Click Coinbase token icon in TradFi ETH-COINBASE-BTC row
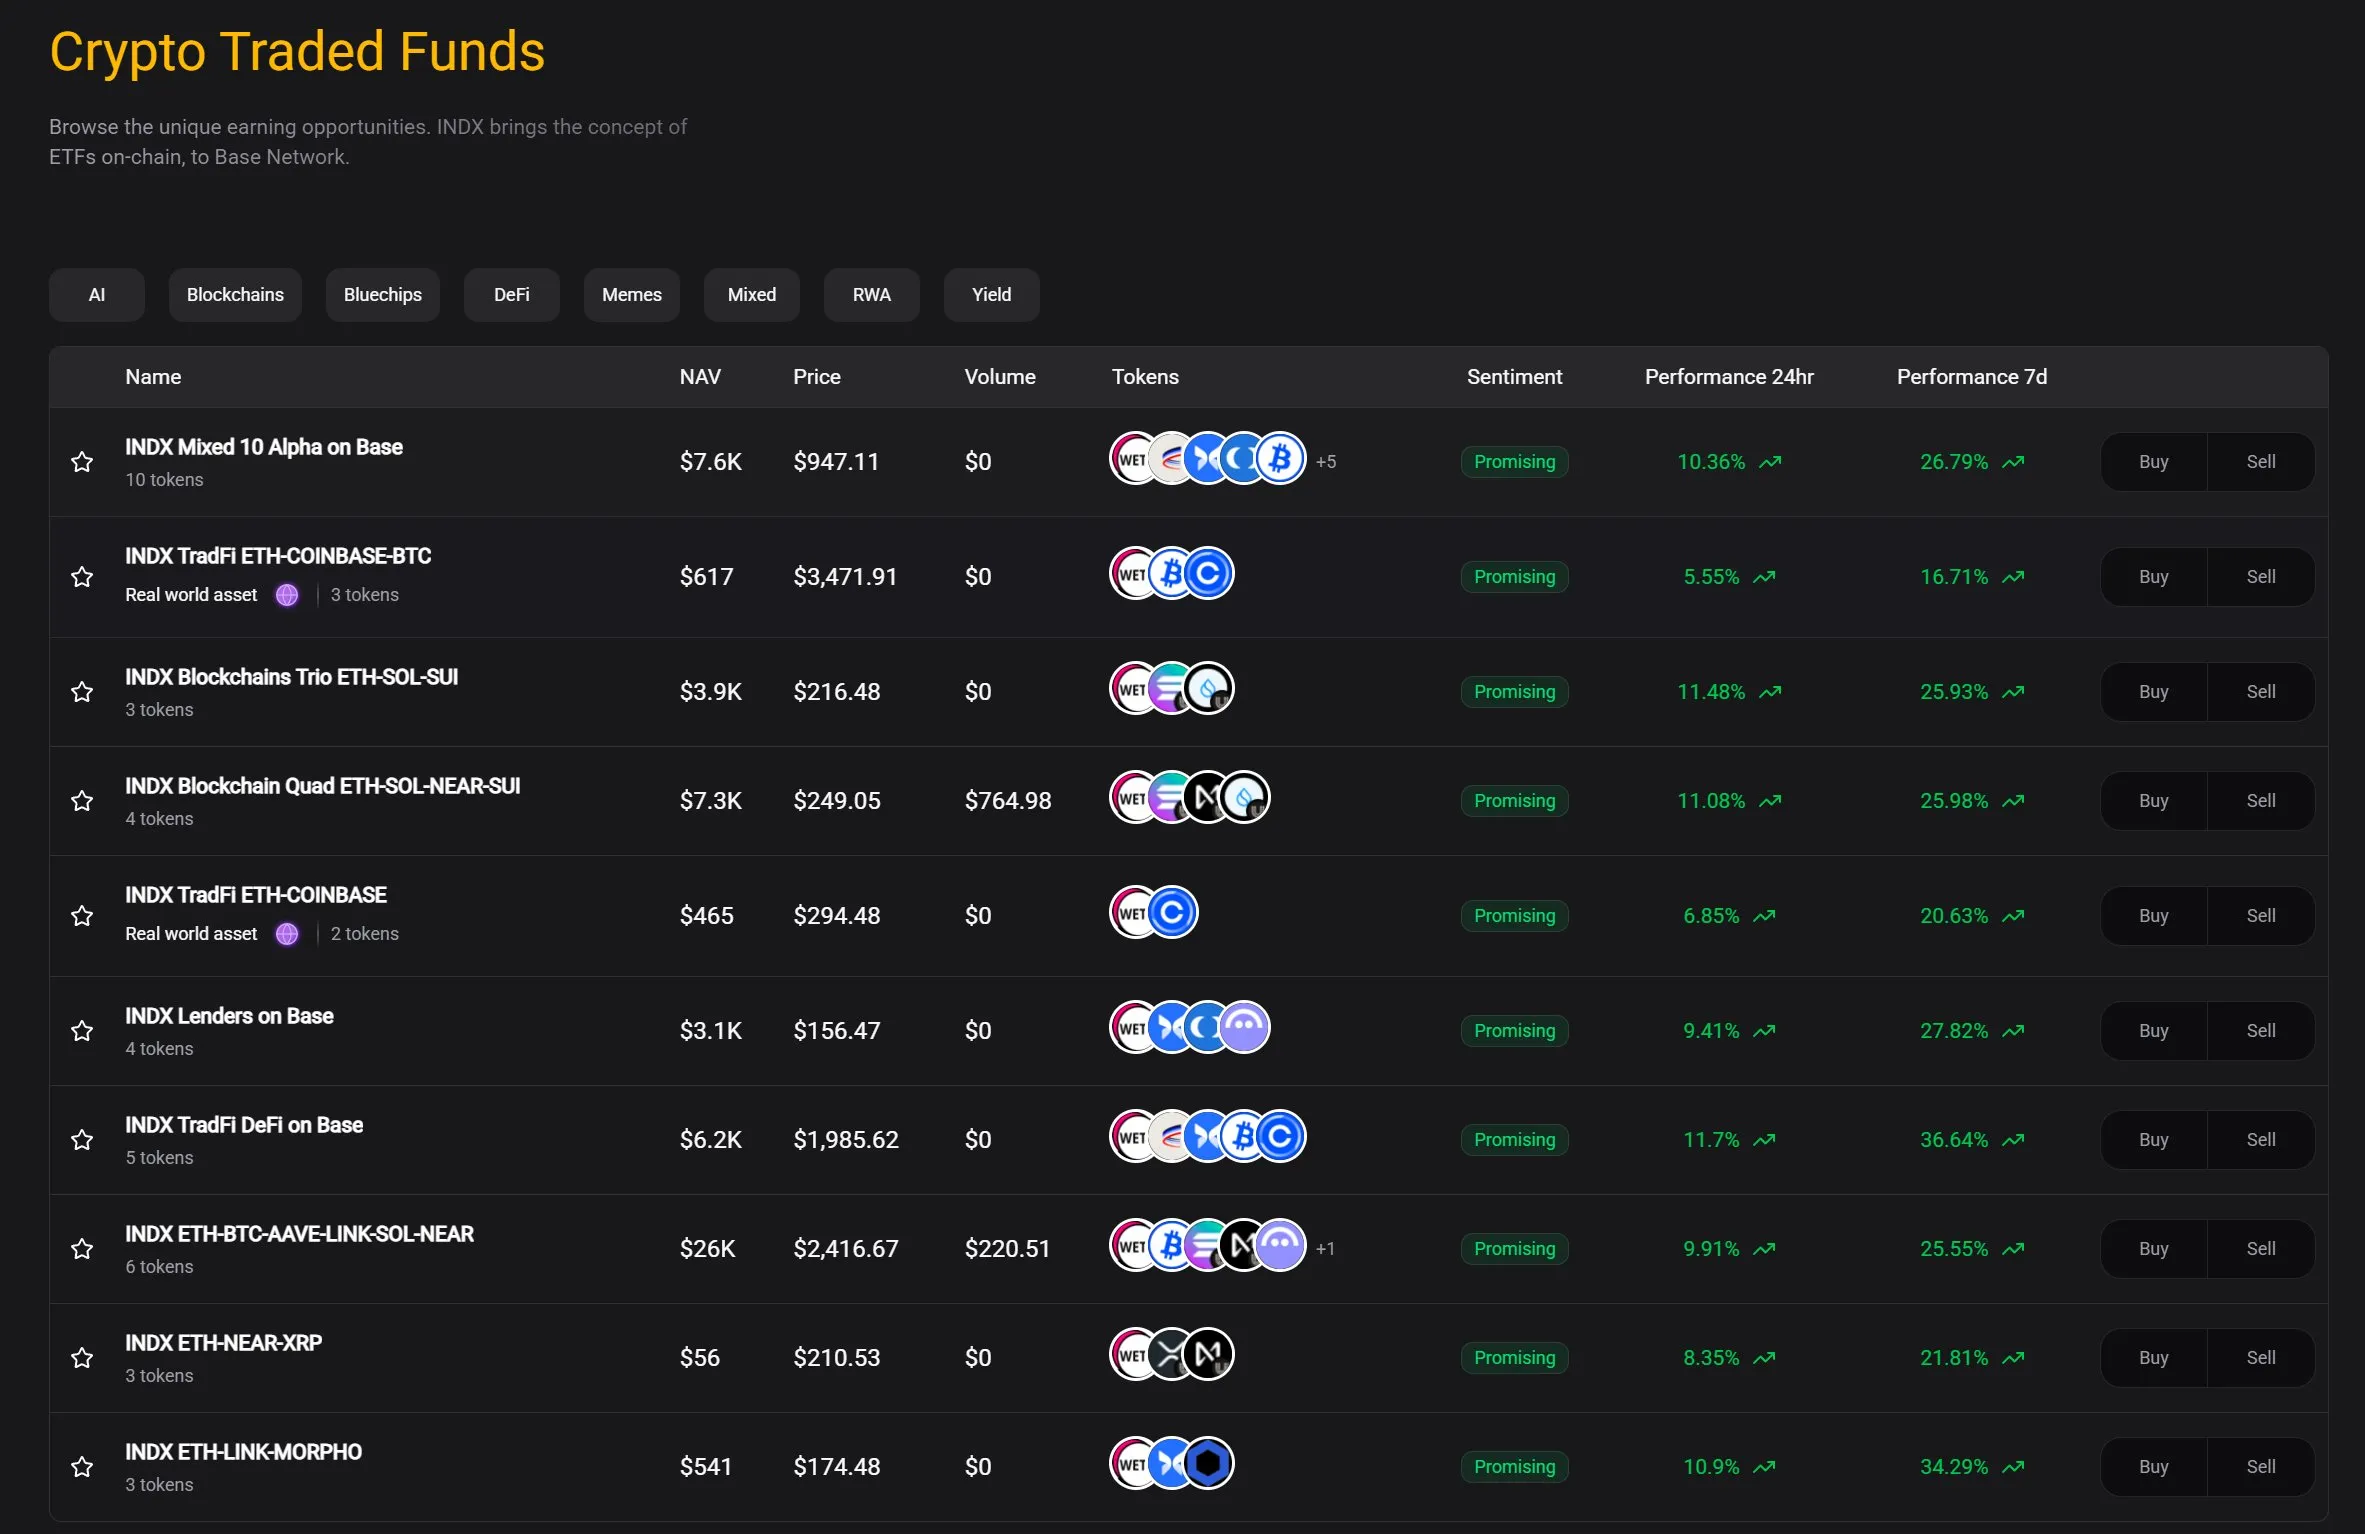This screenshot has width=2365, height=1534. pyautogui.click(x=1209, y=574)
